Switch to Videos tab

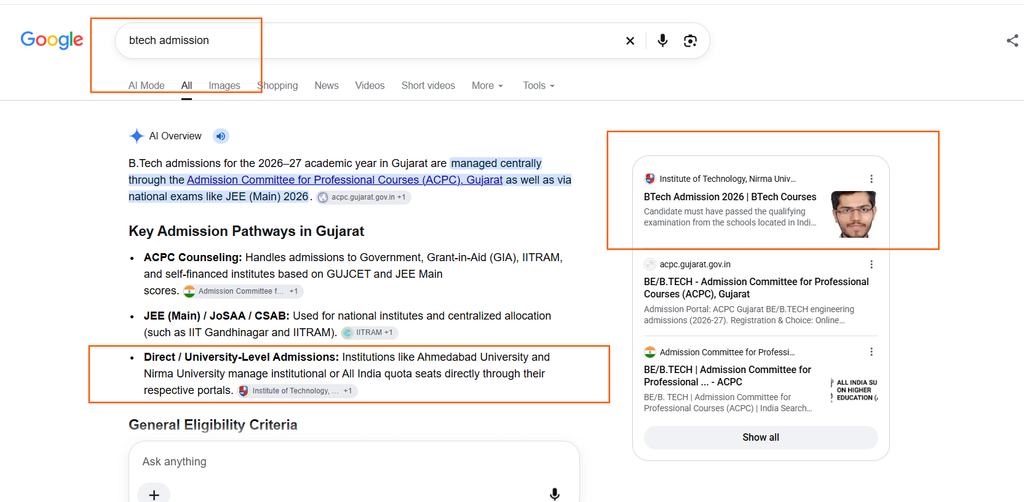click(370, 86)
